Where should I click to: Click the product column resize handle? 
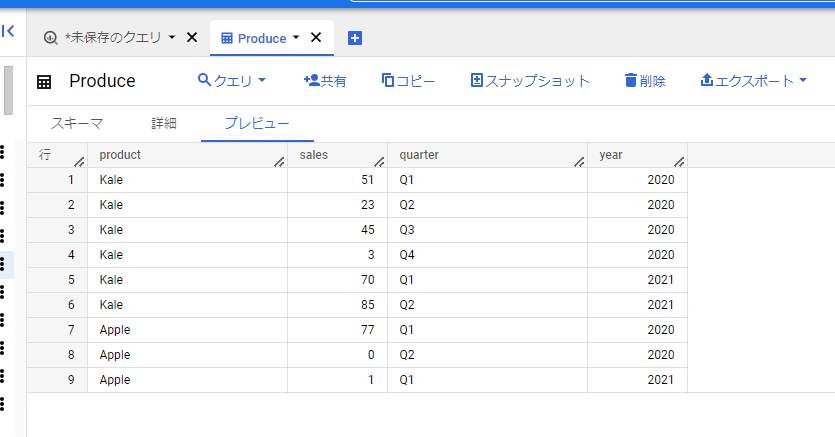(x=279, y=160)
